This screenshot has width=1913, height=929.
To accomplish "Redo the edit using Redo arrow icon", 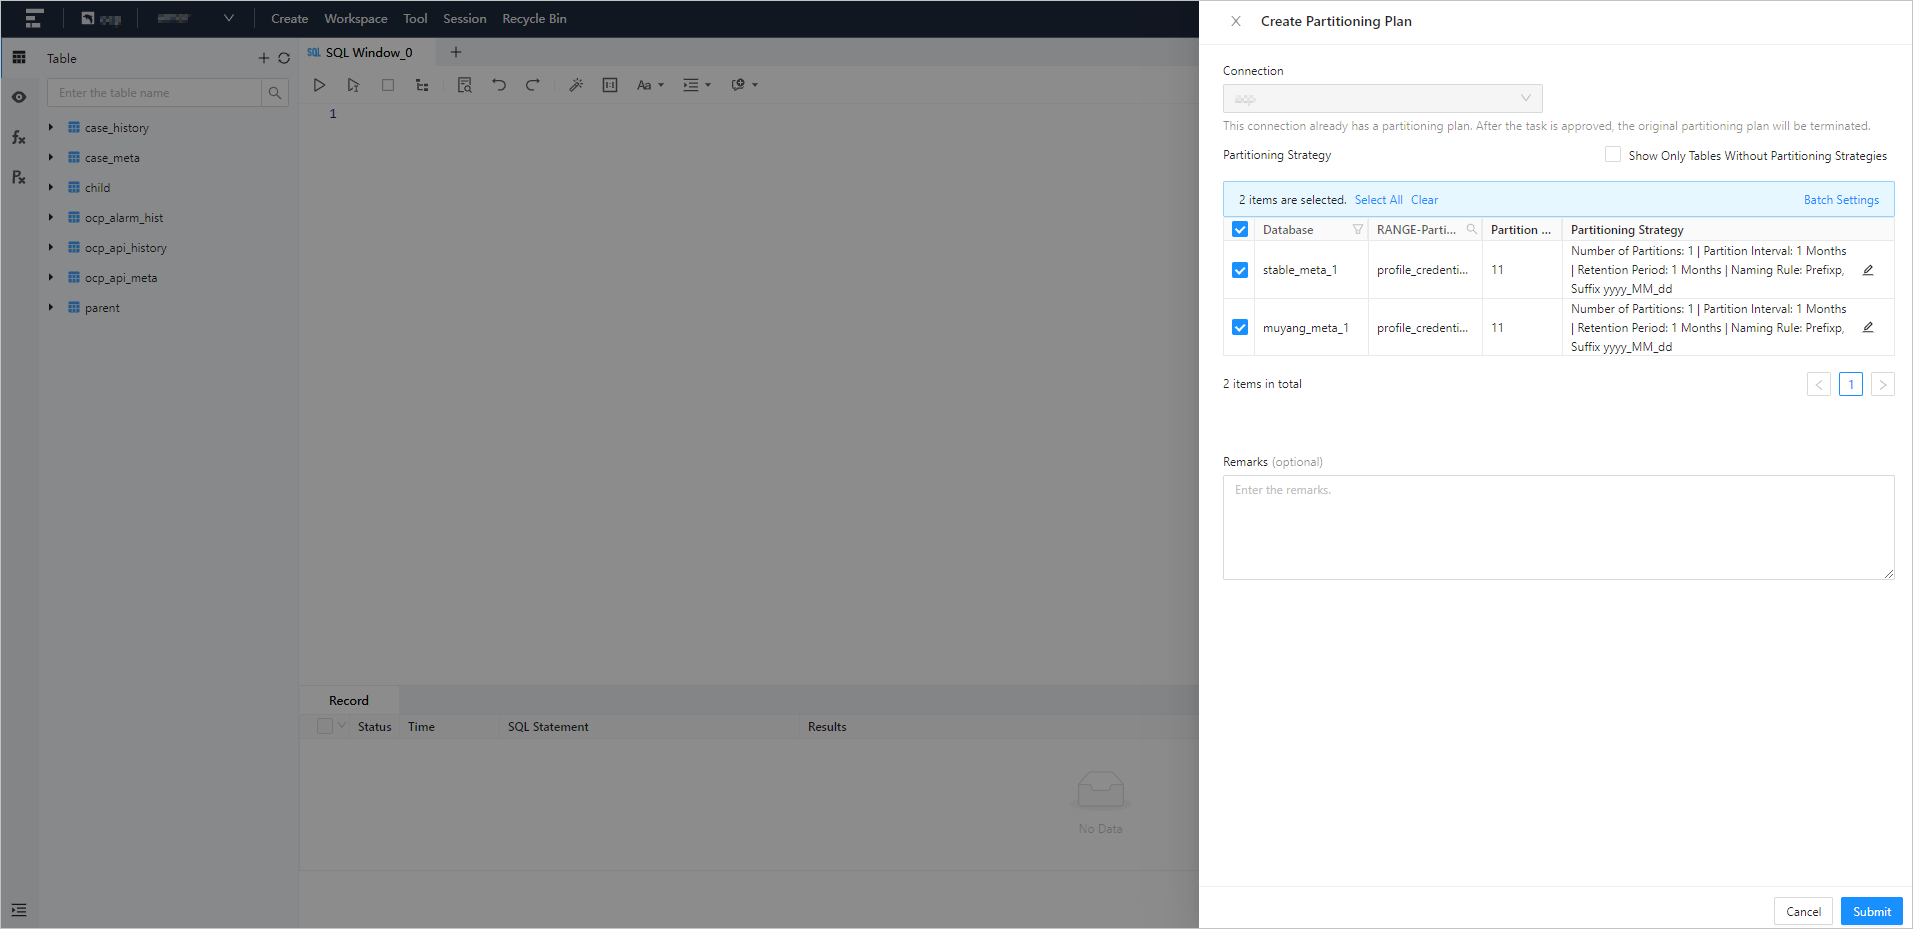I will [x=533, y=85].
